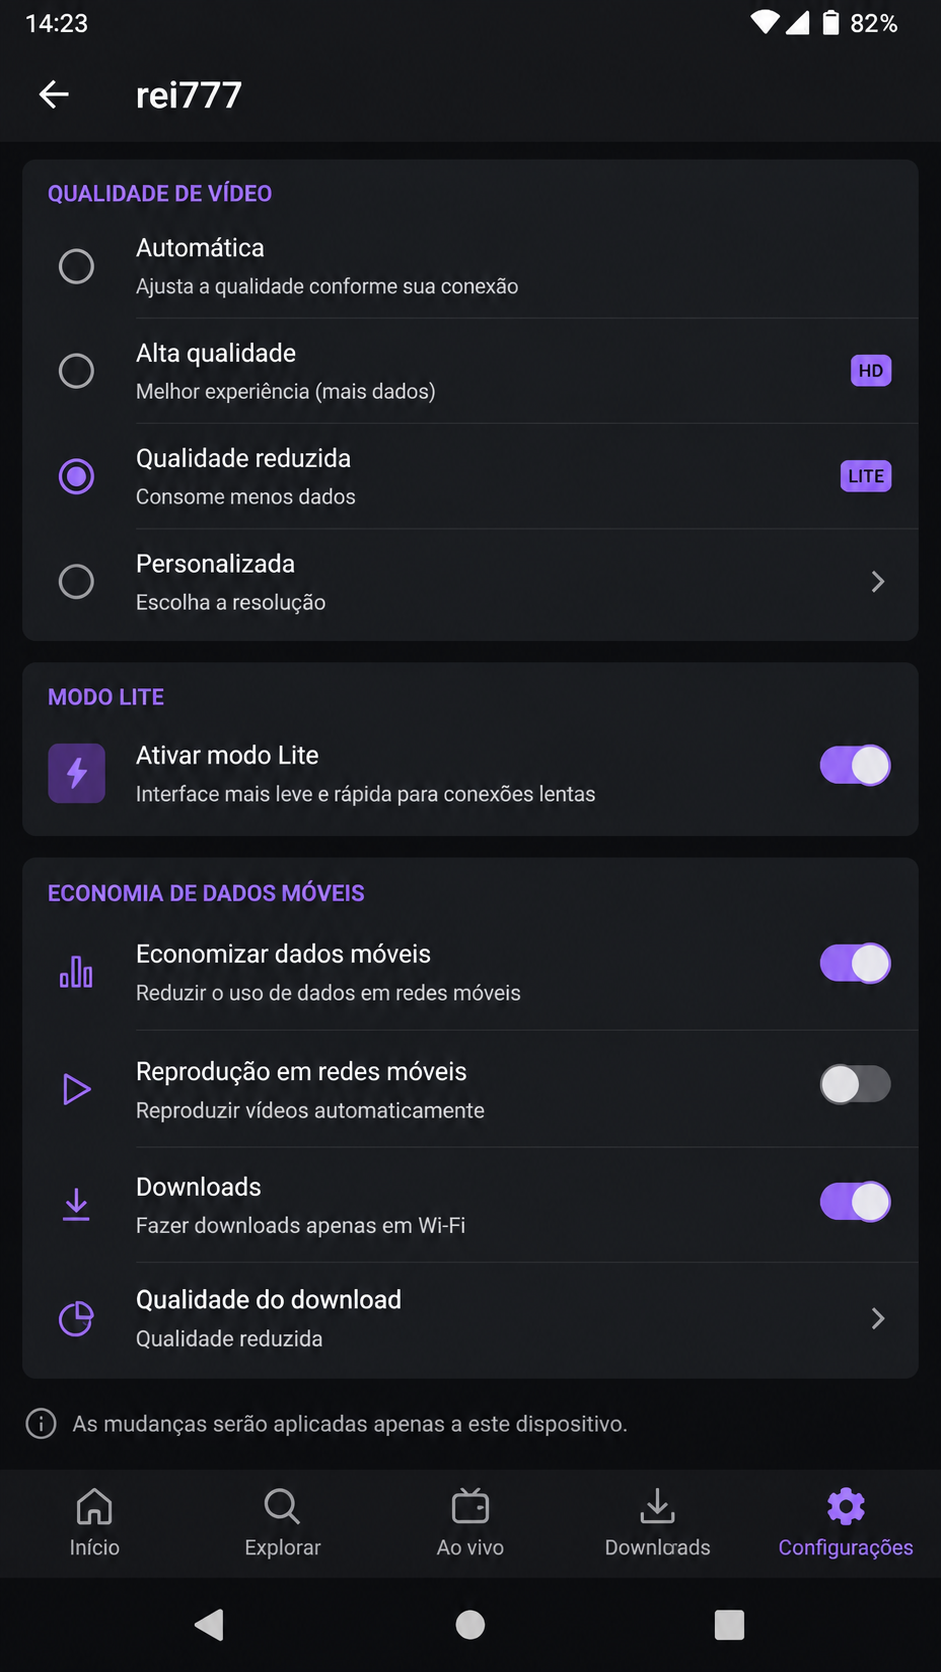Switch to the Ao vivo tab
The image size is (941, 1672).
[470, 1523]
